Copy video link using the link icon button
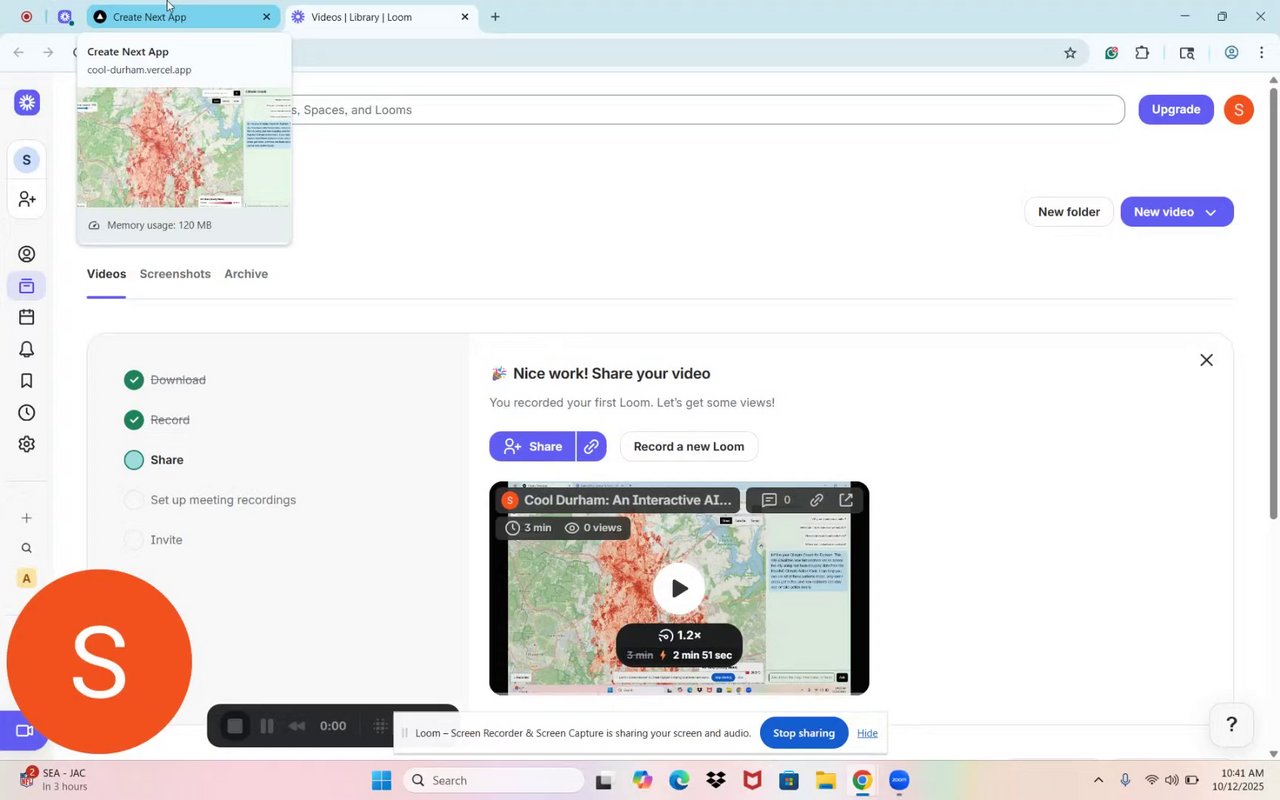The height and width of the screenshot is (800, 1280). [x=591, y=446]
